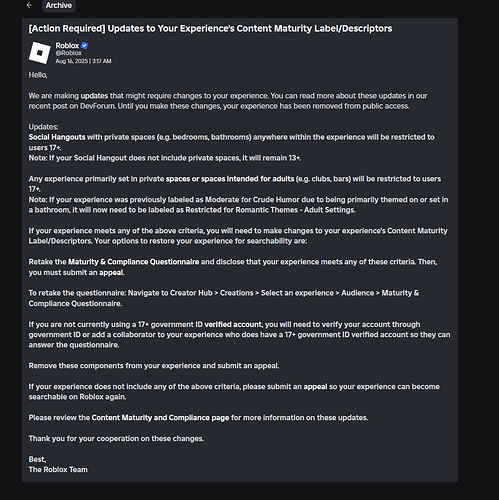
Task: Click the 'Thank you for your cooperation' line
Action: click(x=116, y=439)
